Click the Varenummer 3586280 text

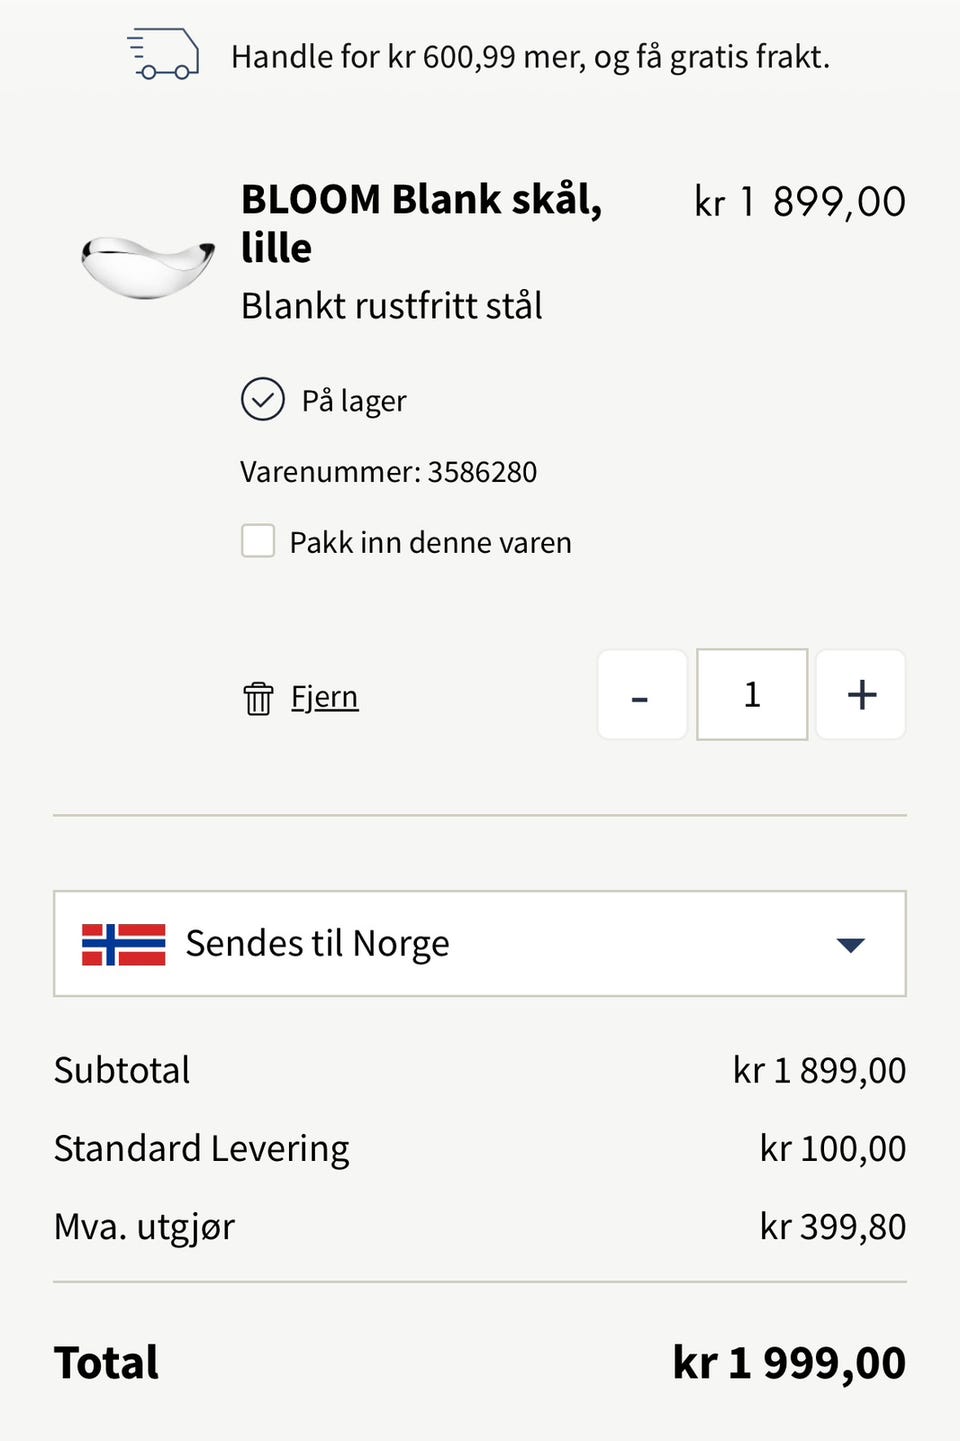(388, 472)
